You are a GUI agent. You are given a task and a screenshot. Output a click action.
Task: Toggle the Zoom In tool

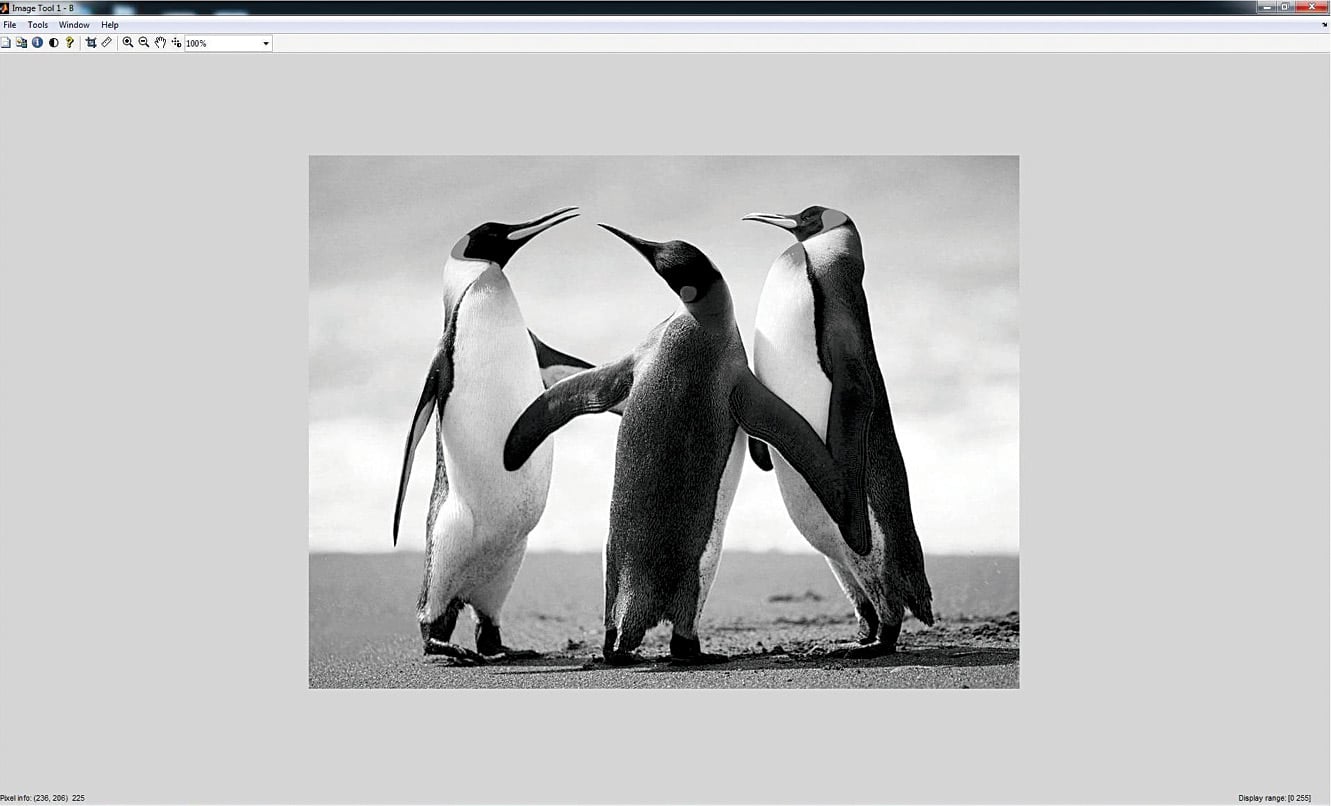point(128,42)
